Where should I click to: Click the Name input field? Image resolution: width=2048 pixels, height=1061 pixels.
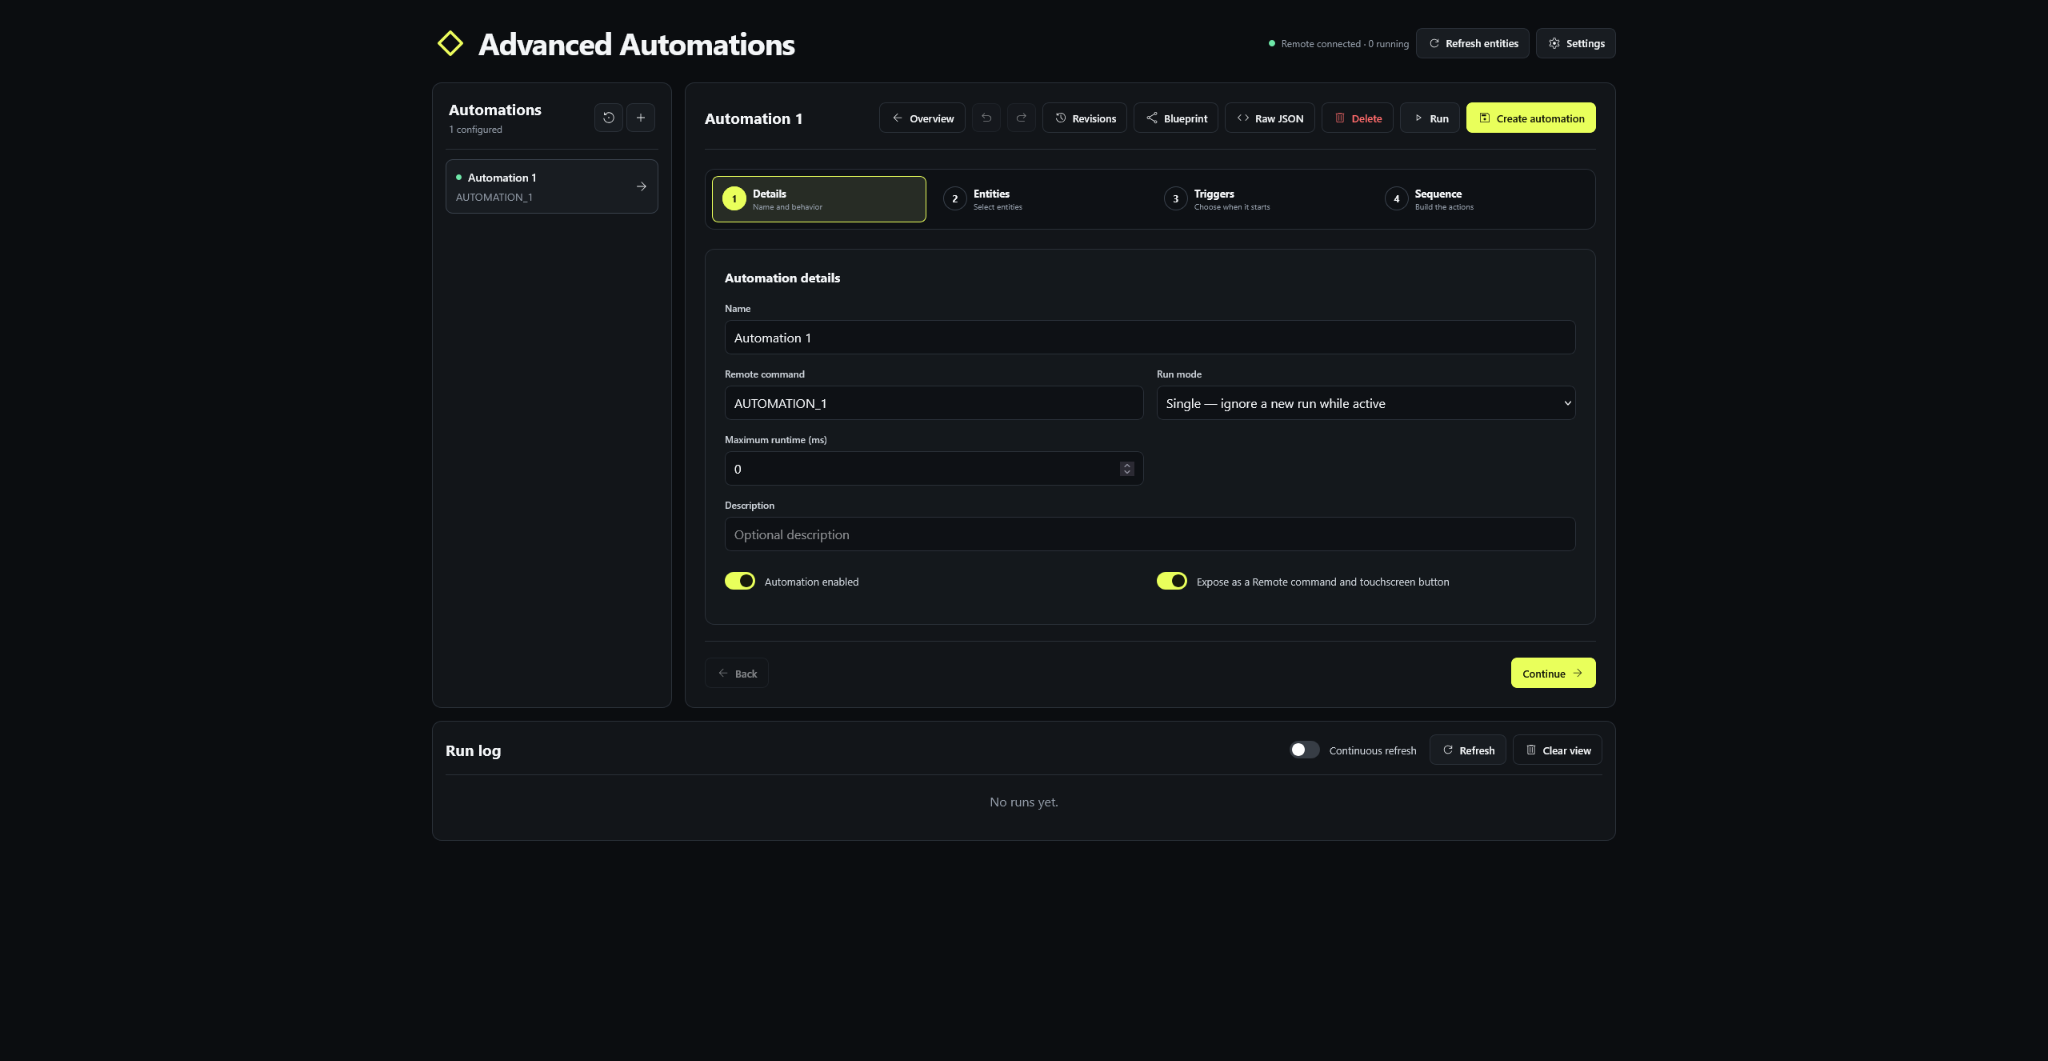point(1150,338)
